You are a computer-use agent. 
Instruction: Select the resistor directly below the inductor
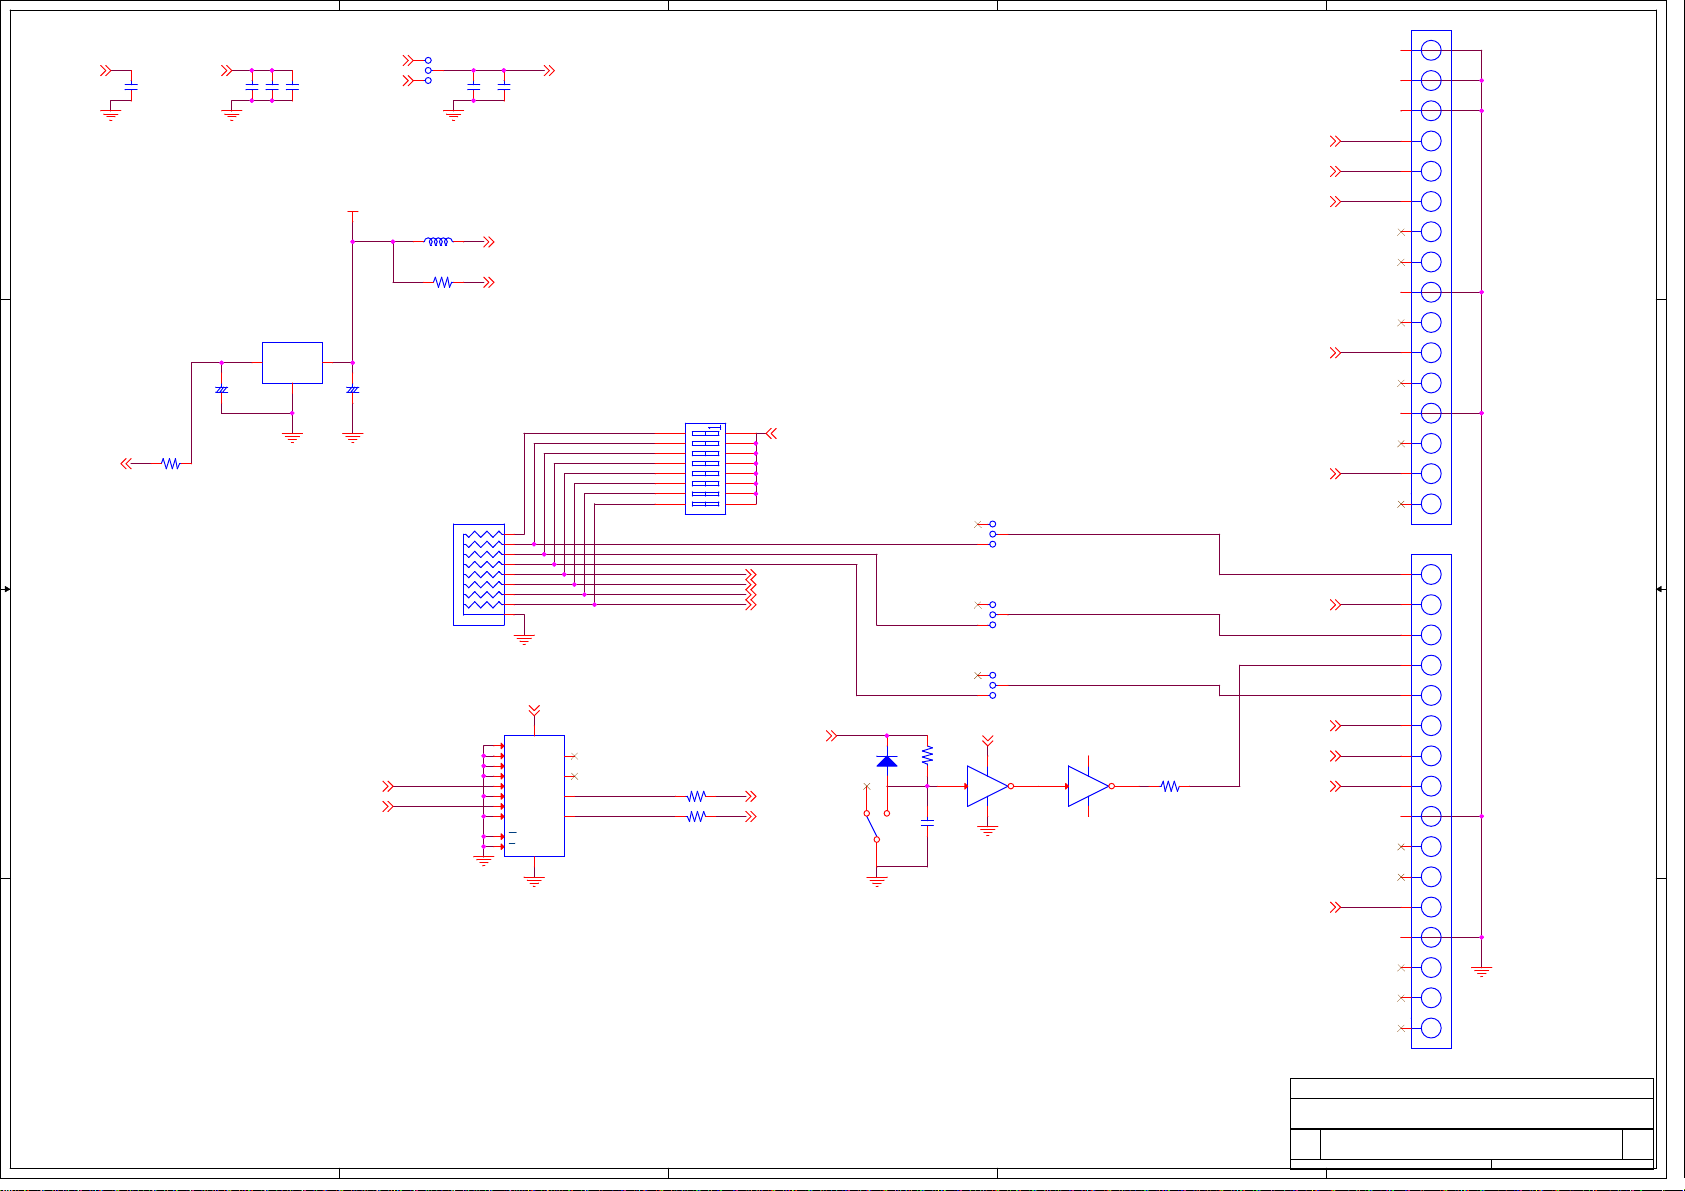[x=443, y=283]
